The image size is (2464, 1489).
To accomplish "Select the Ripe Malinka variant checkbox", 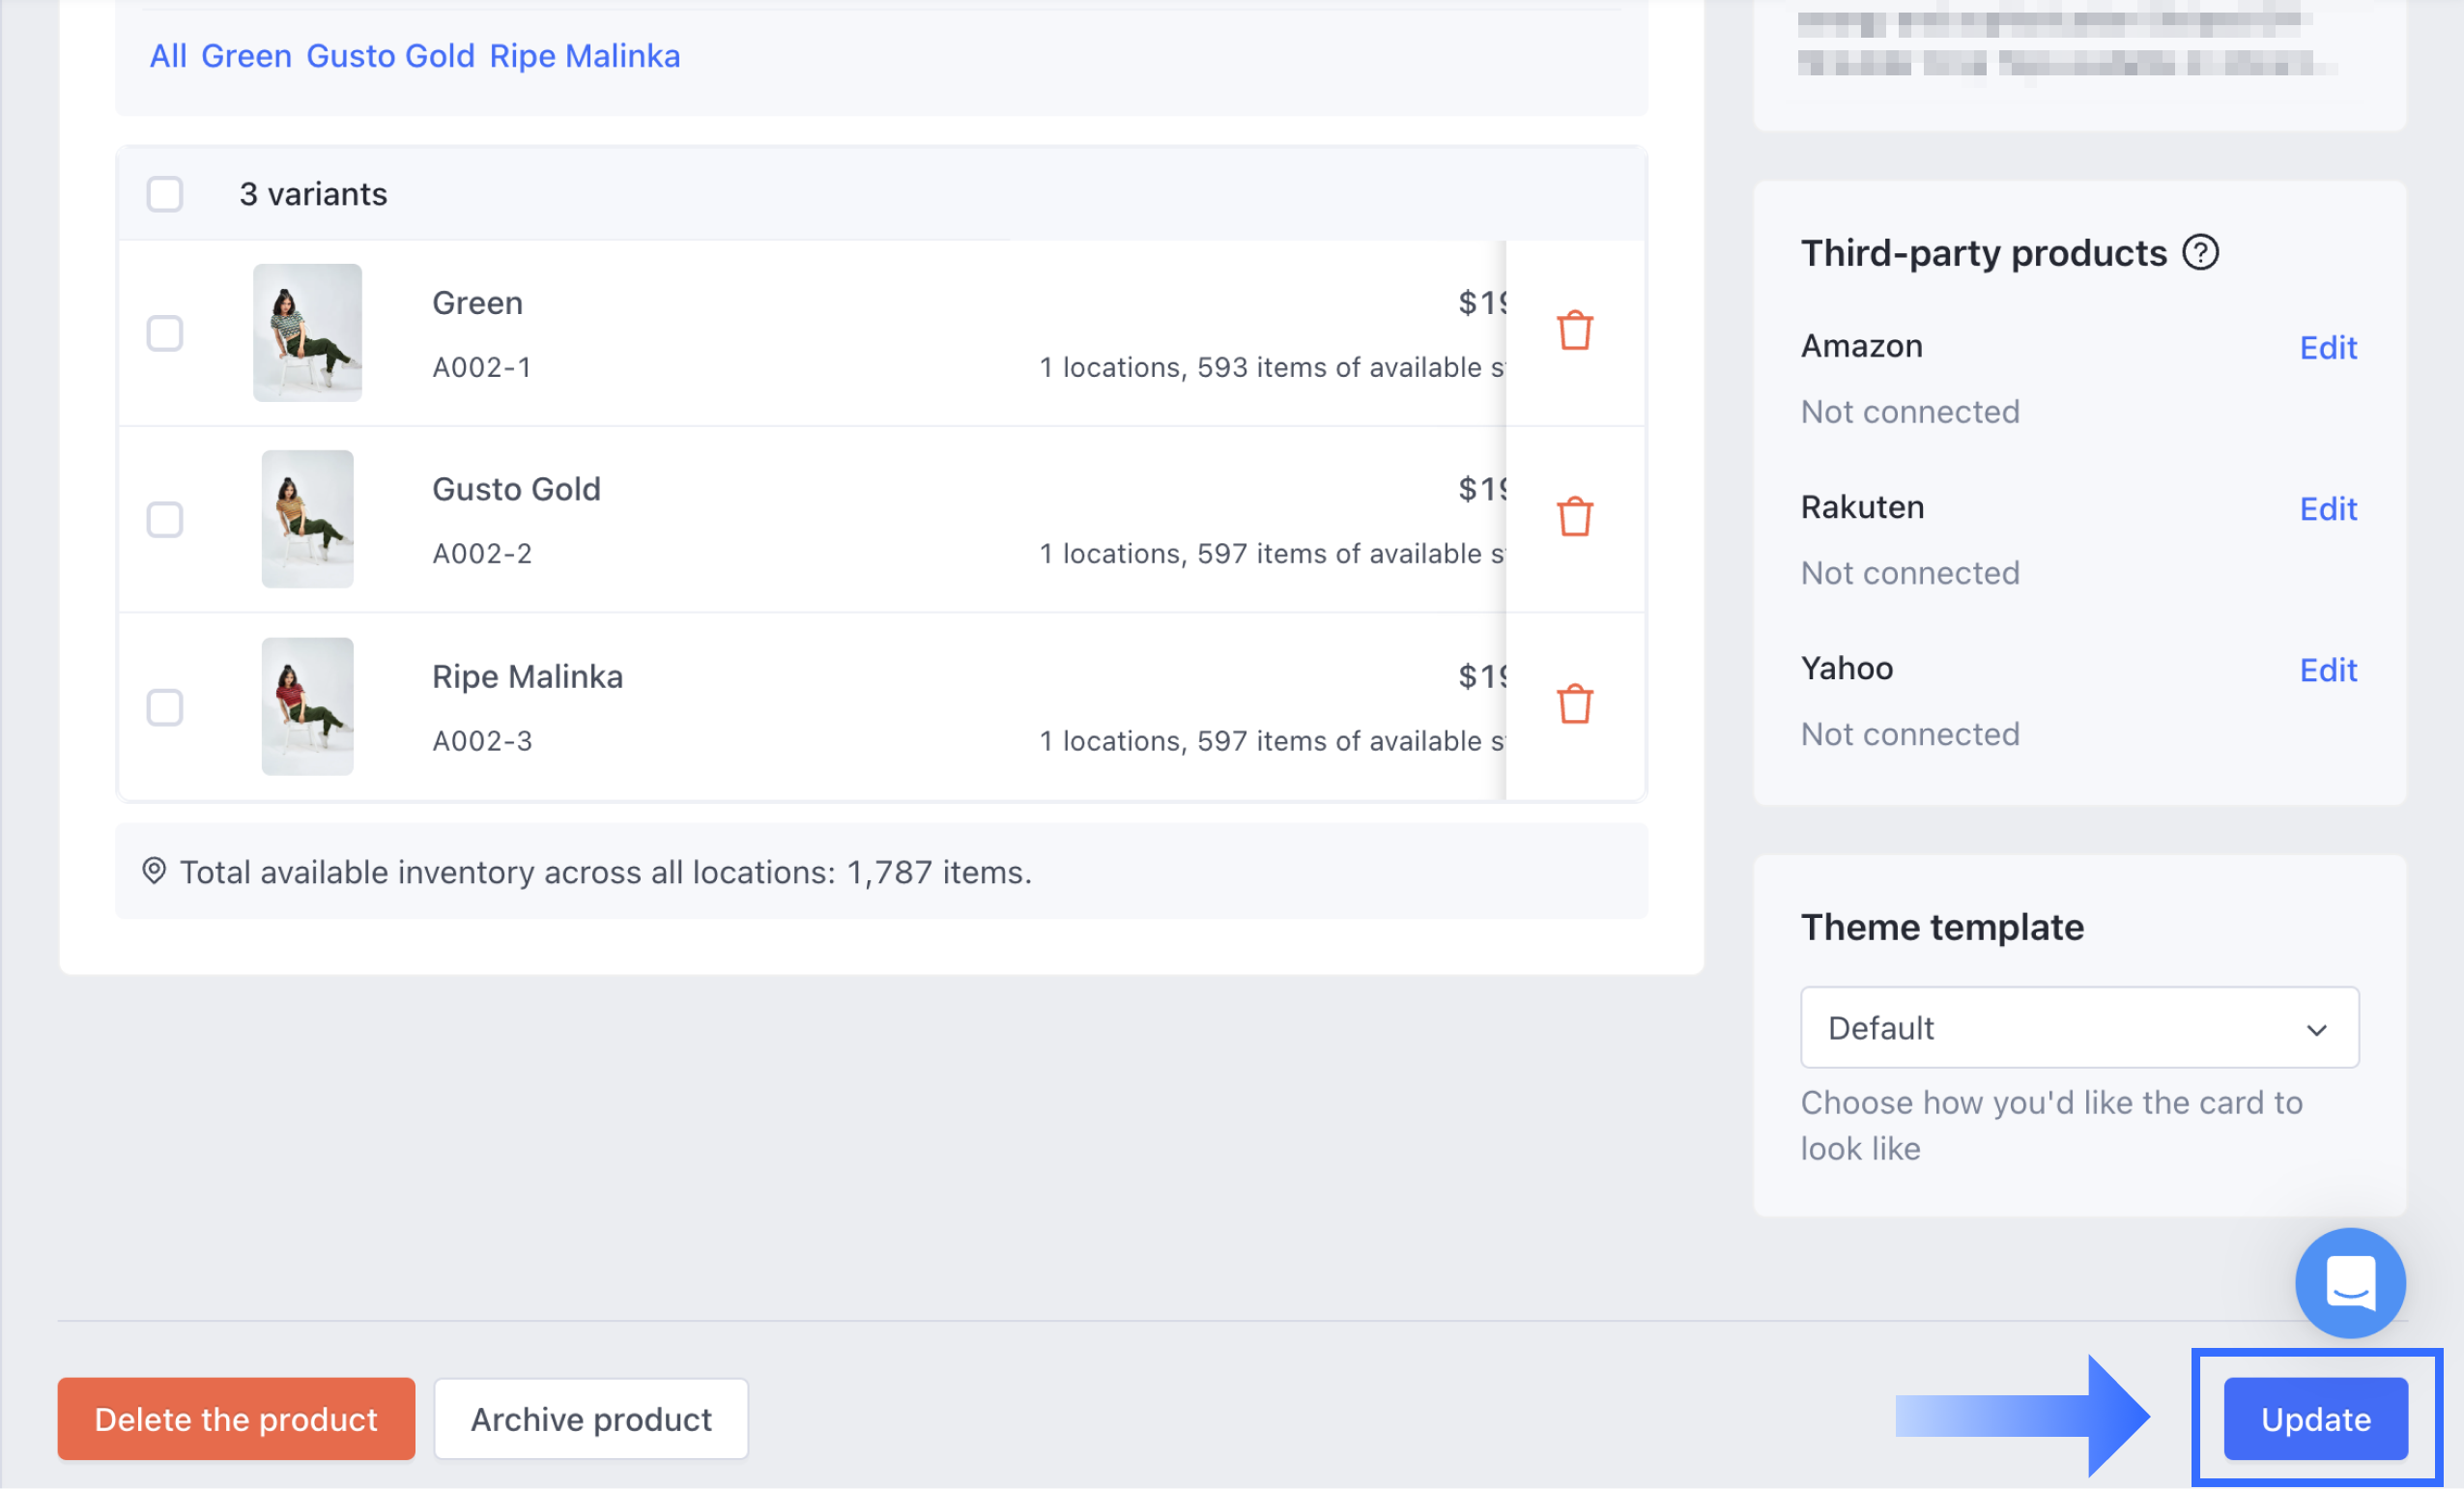I will (165, 707).
